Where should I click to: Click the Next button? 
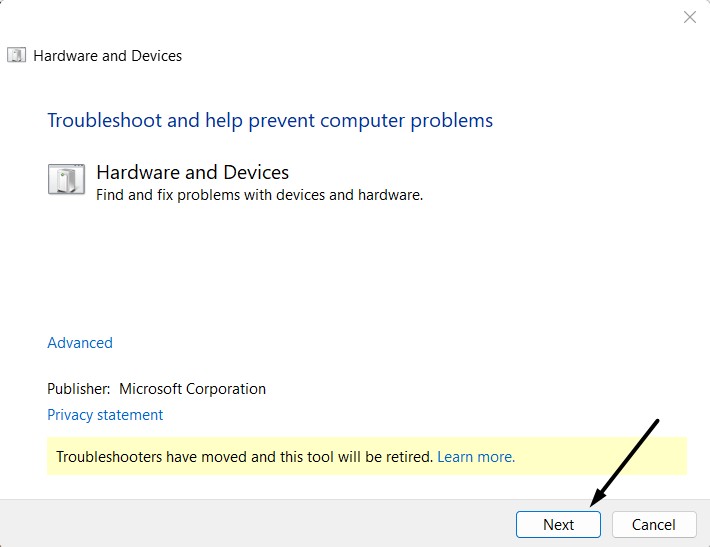558,524
